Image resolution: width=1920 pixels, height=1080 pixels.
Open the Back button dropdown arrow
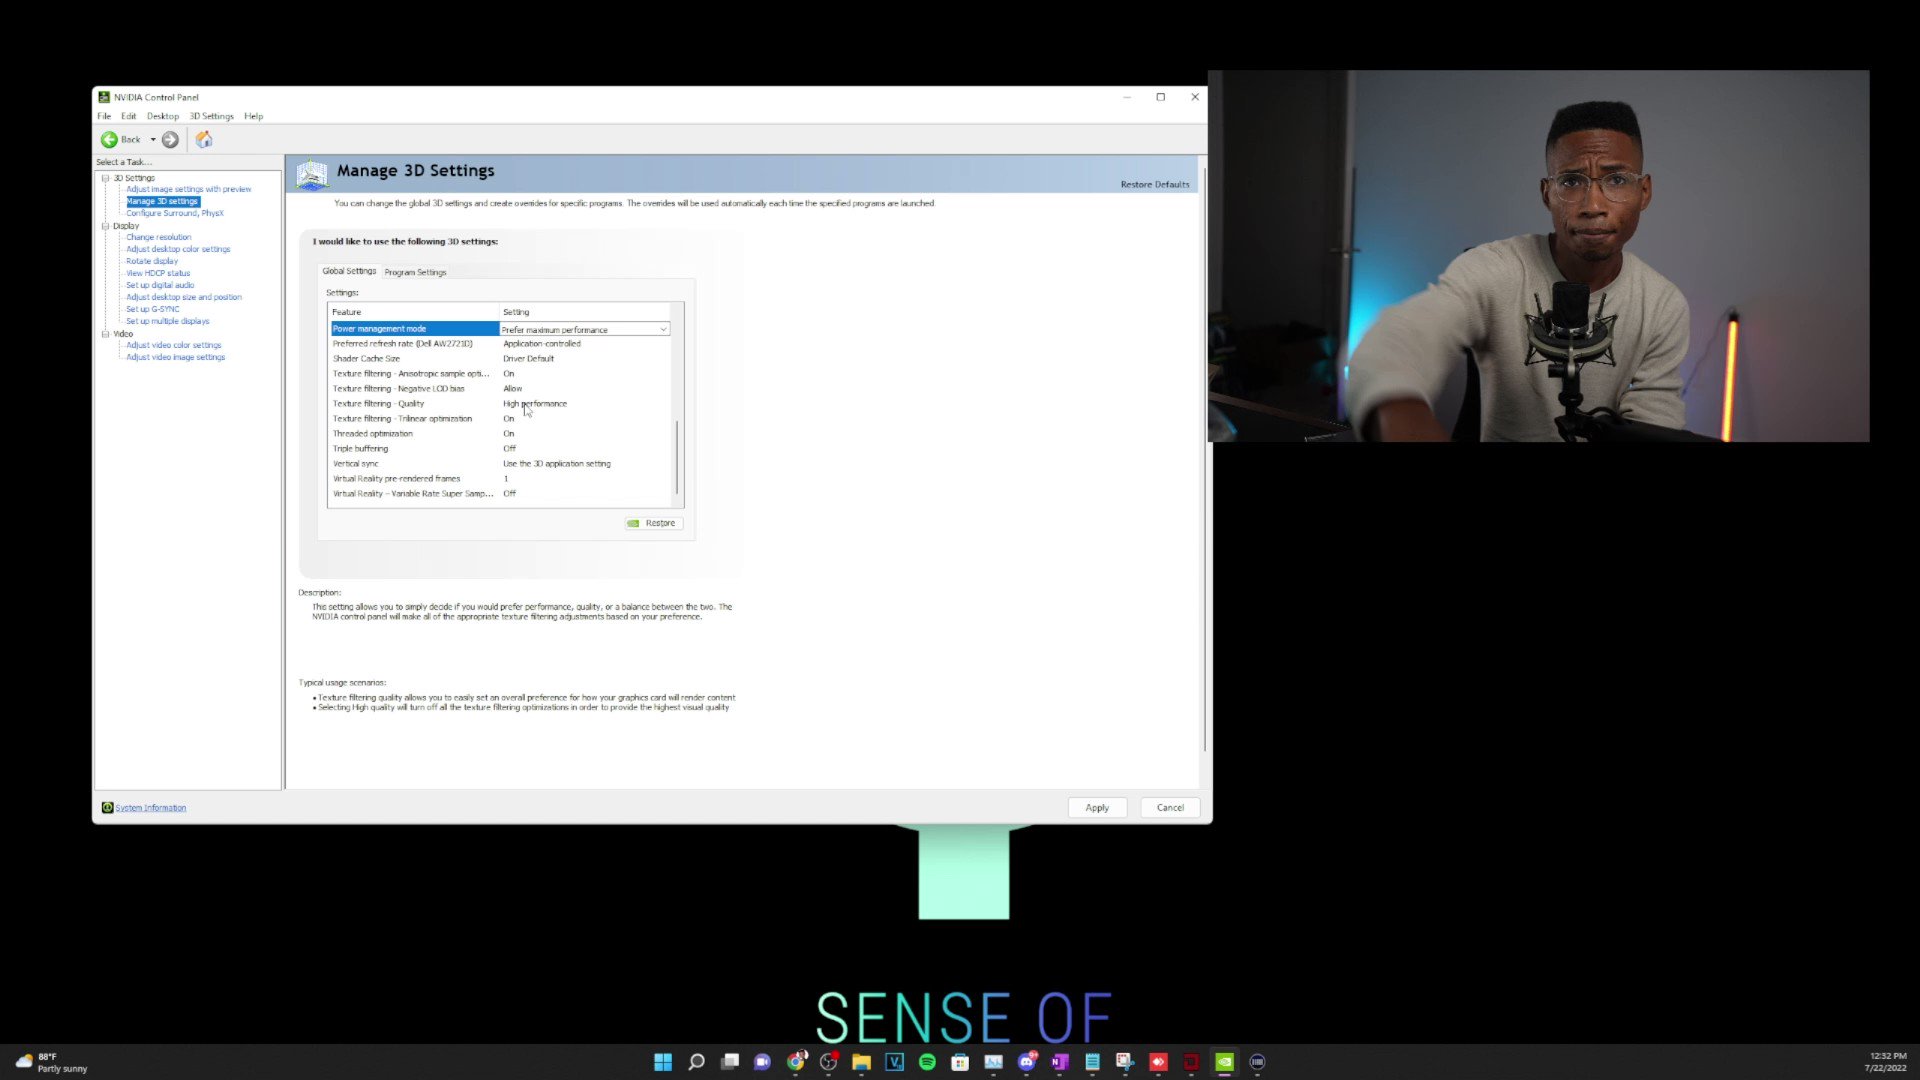coord(152,140)
